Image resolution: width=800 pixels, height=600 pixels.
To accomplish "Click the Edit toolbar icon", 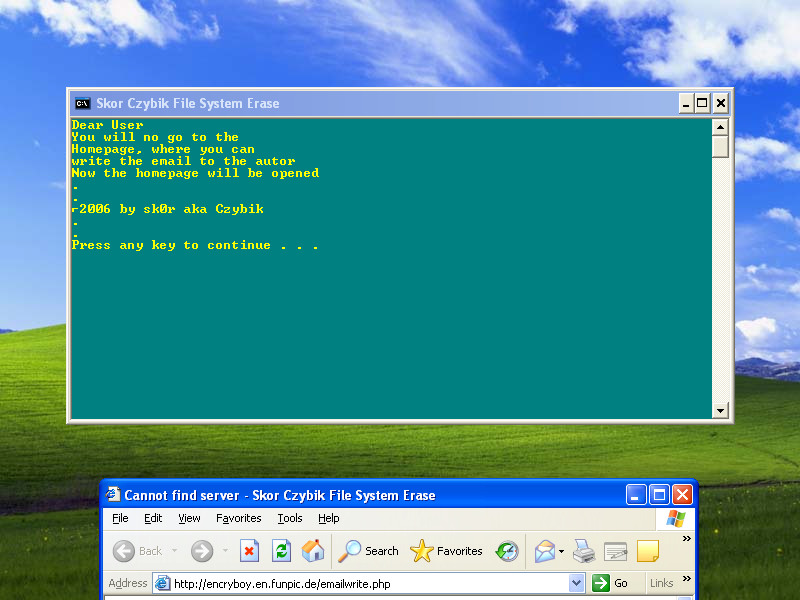I will pyautogui.click(x=615, y=551).
